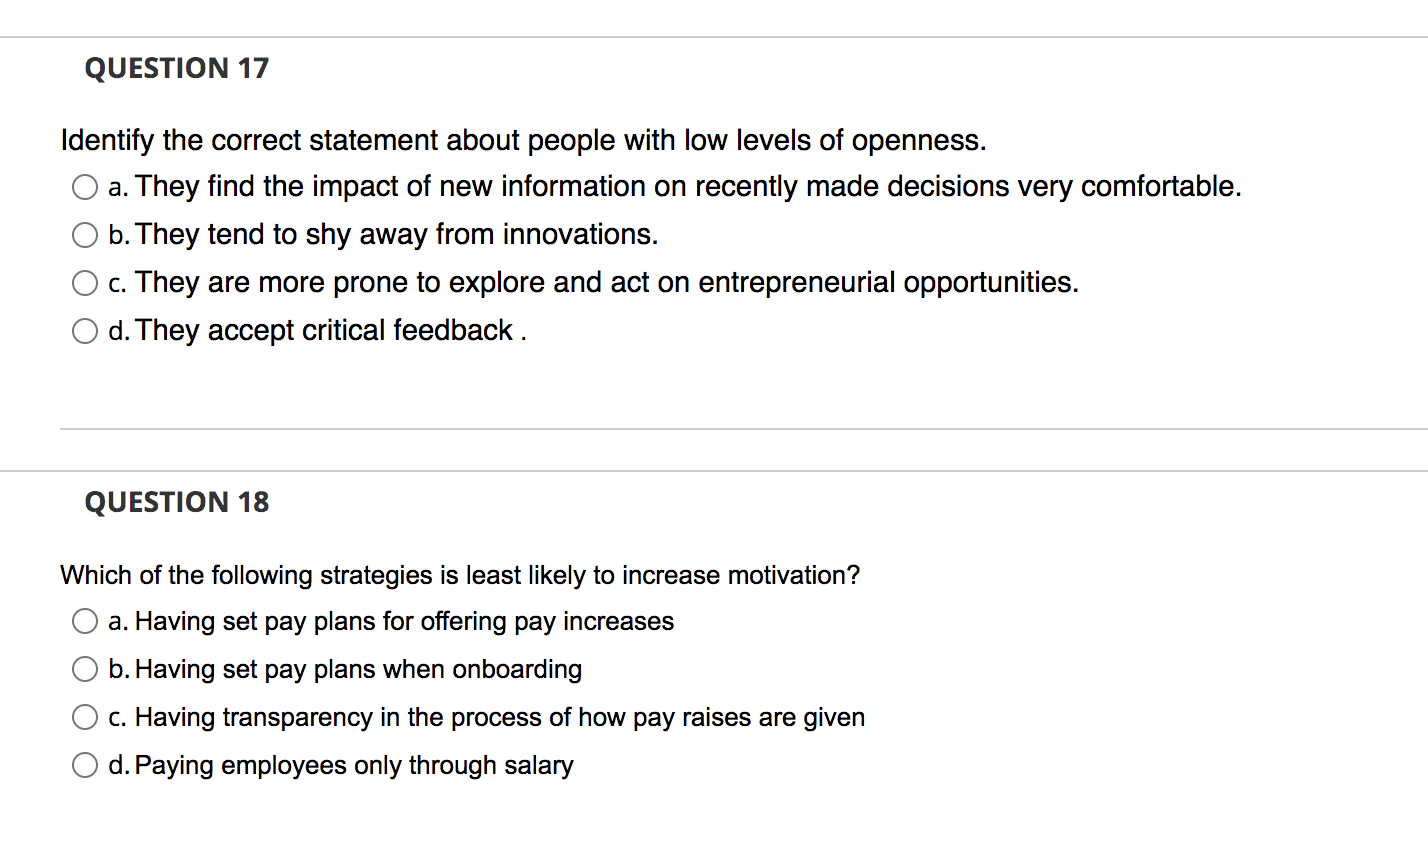The height and width of the screenshot is (852, 1428).
Task: Mark Question 17 option c radio circle
Action: tap(85, 283)
